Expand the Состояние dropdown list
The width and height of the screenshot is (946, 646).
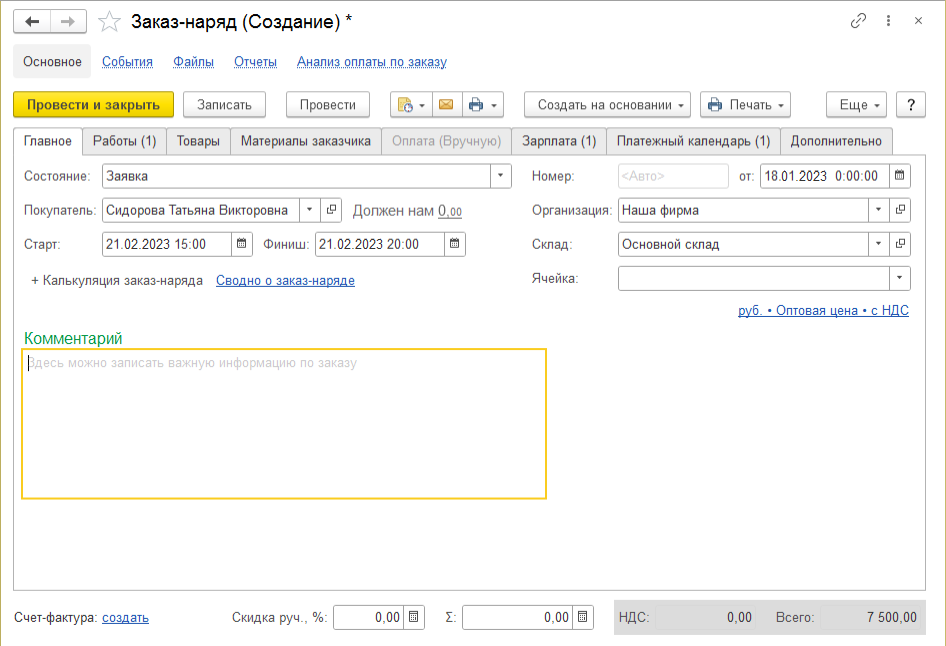click(501, 176)
